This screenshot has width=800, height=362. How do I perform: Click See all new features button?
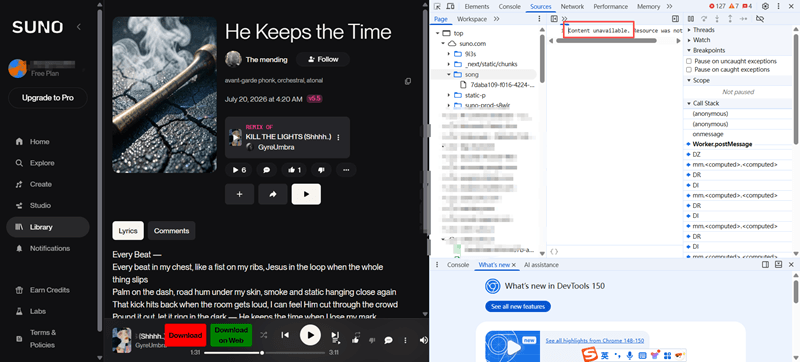518,306
